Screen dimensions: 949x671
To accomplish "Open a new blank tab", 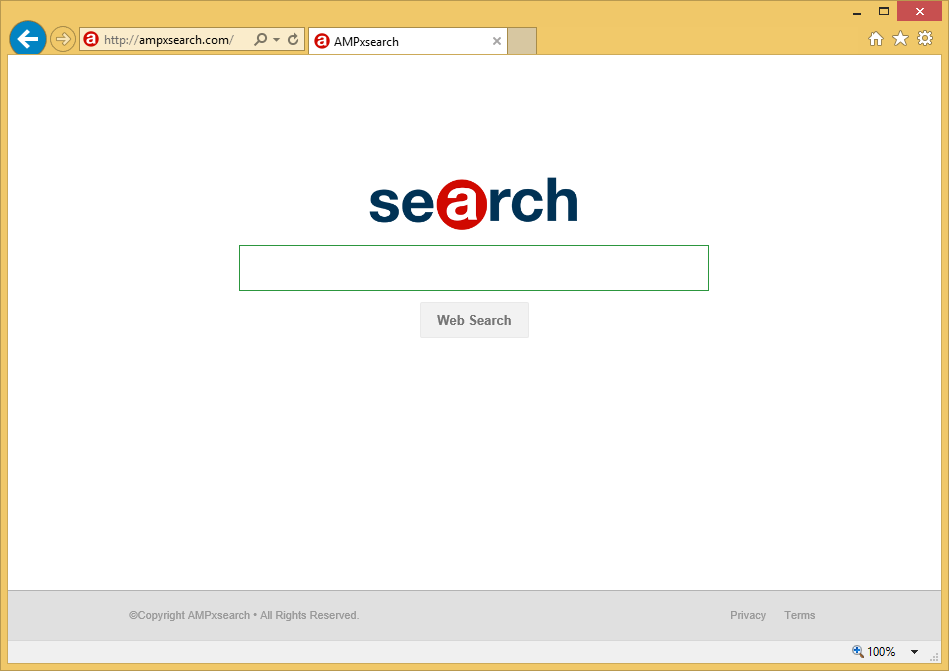I will [522, 41].
